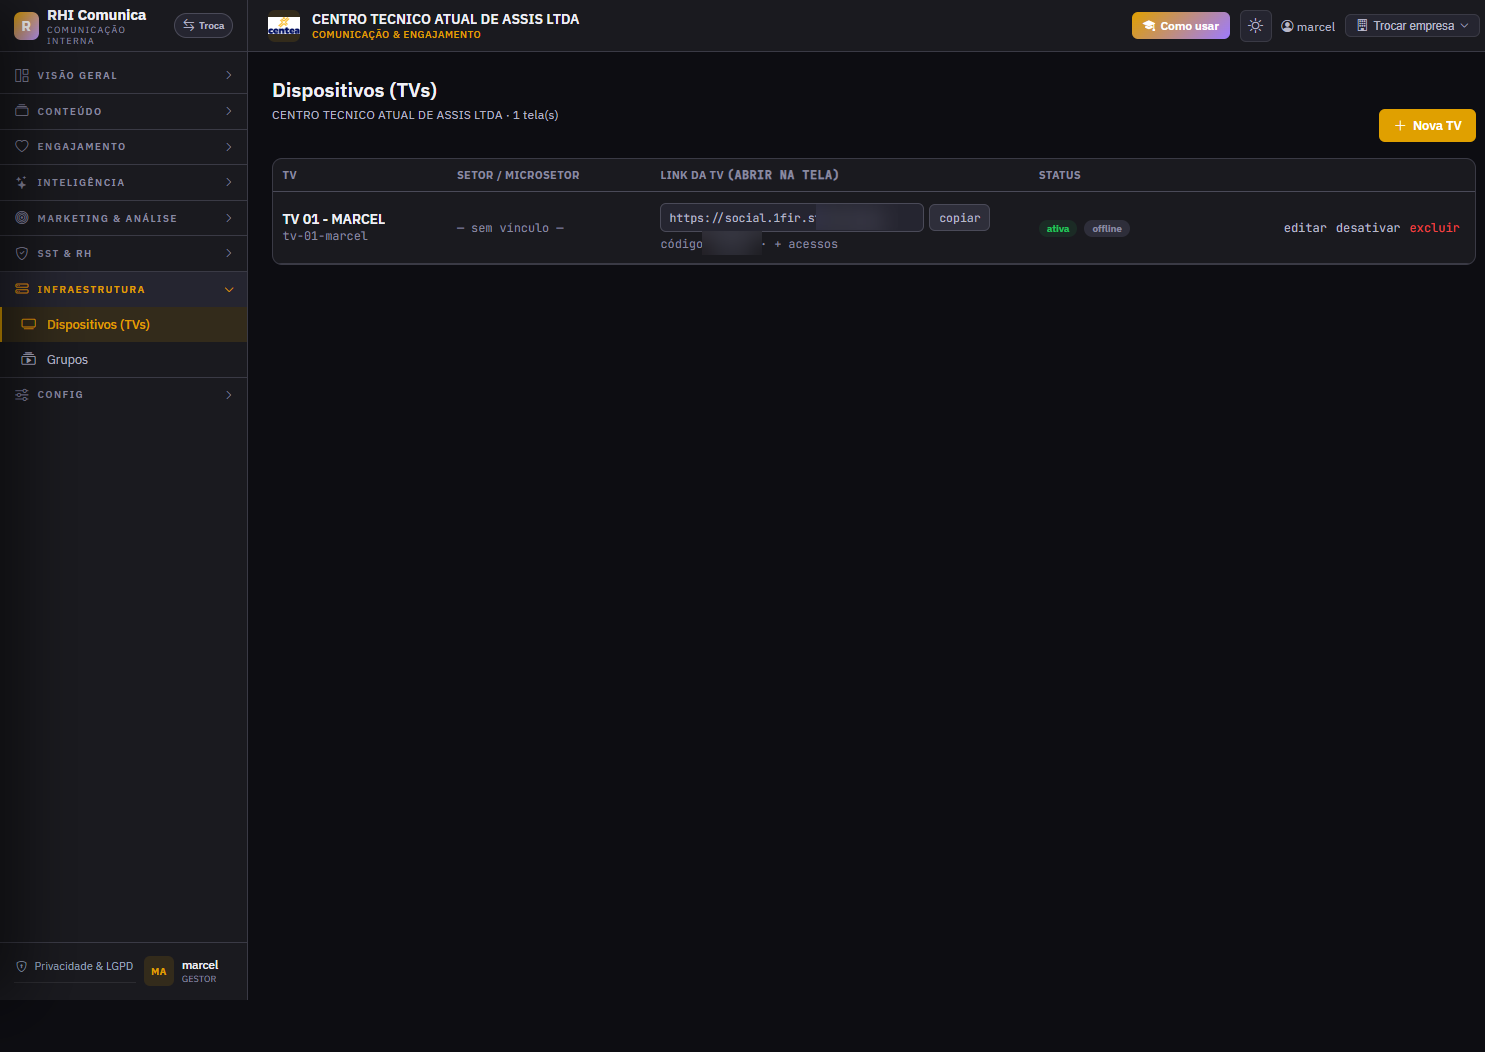Open the Trocar empresa dropdown
The height and width of the screenshot is (1052, 1485).
pyautogui.click(x=1412, y=26)
